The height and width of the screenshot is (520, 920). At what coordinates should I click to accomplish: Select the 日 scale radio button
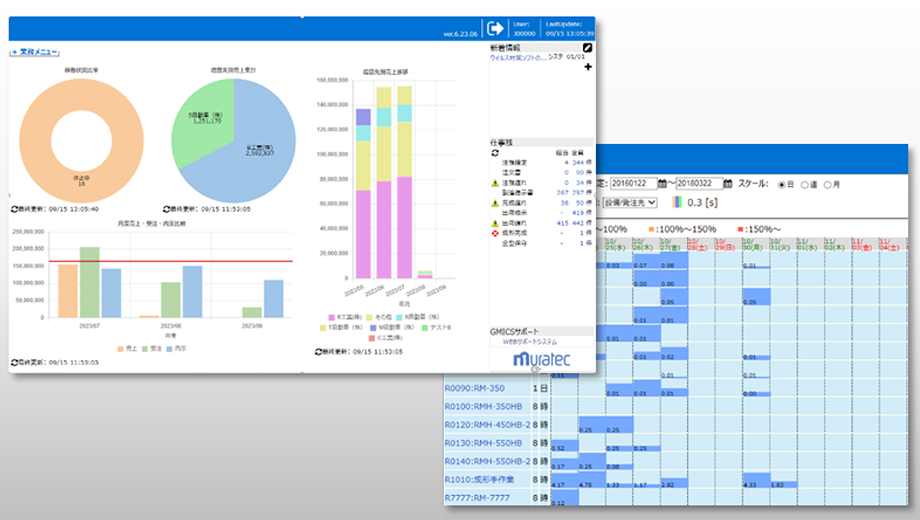coord(782,184)
